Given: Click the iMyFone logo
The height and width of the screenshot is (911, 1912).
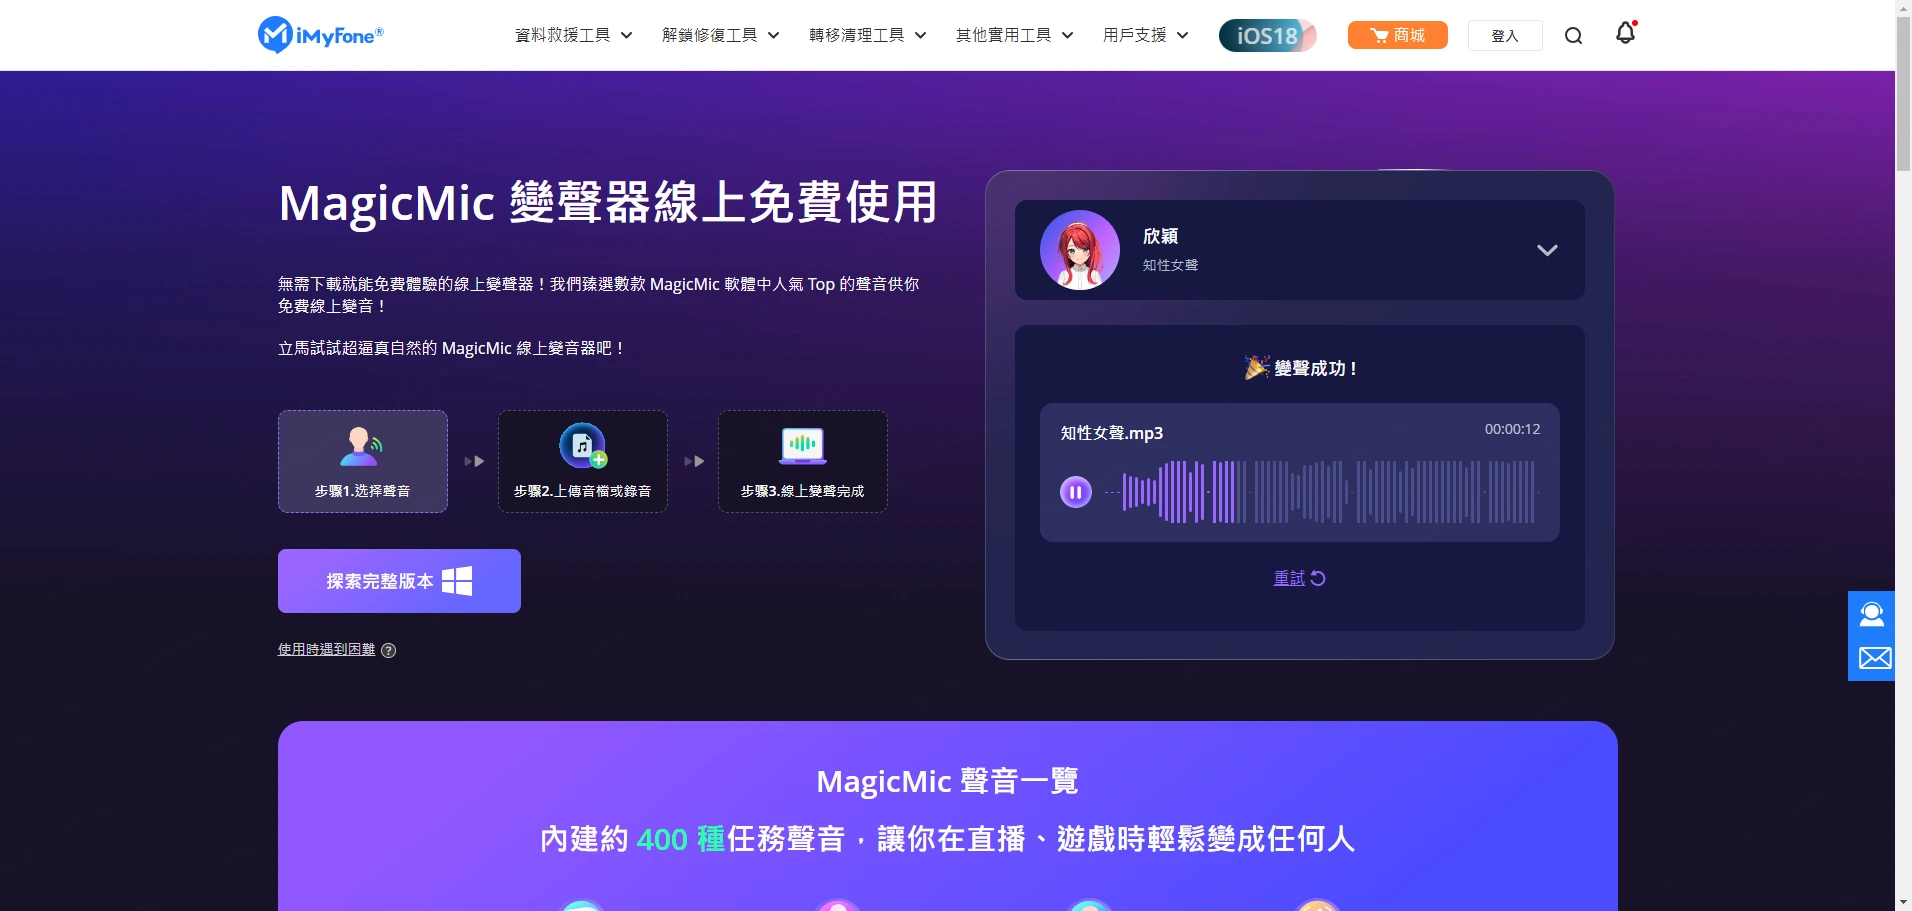Looking at the screenshot, I should point(320,35).
